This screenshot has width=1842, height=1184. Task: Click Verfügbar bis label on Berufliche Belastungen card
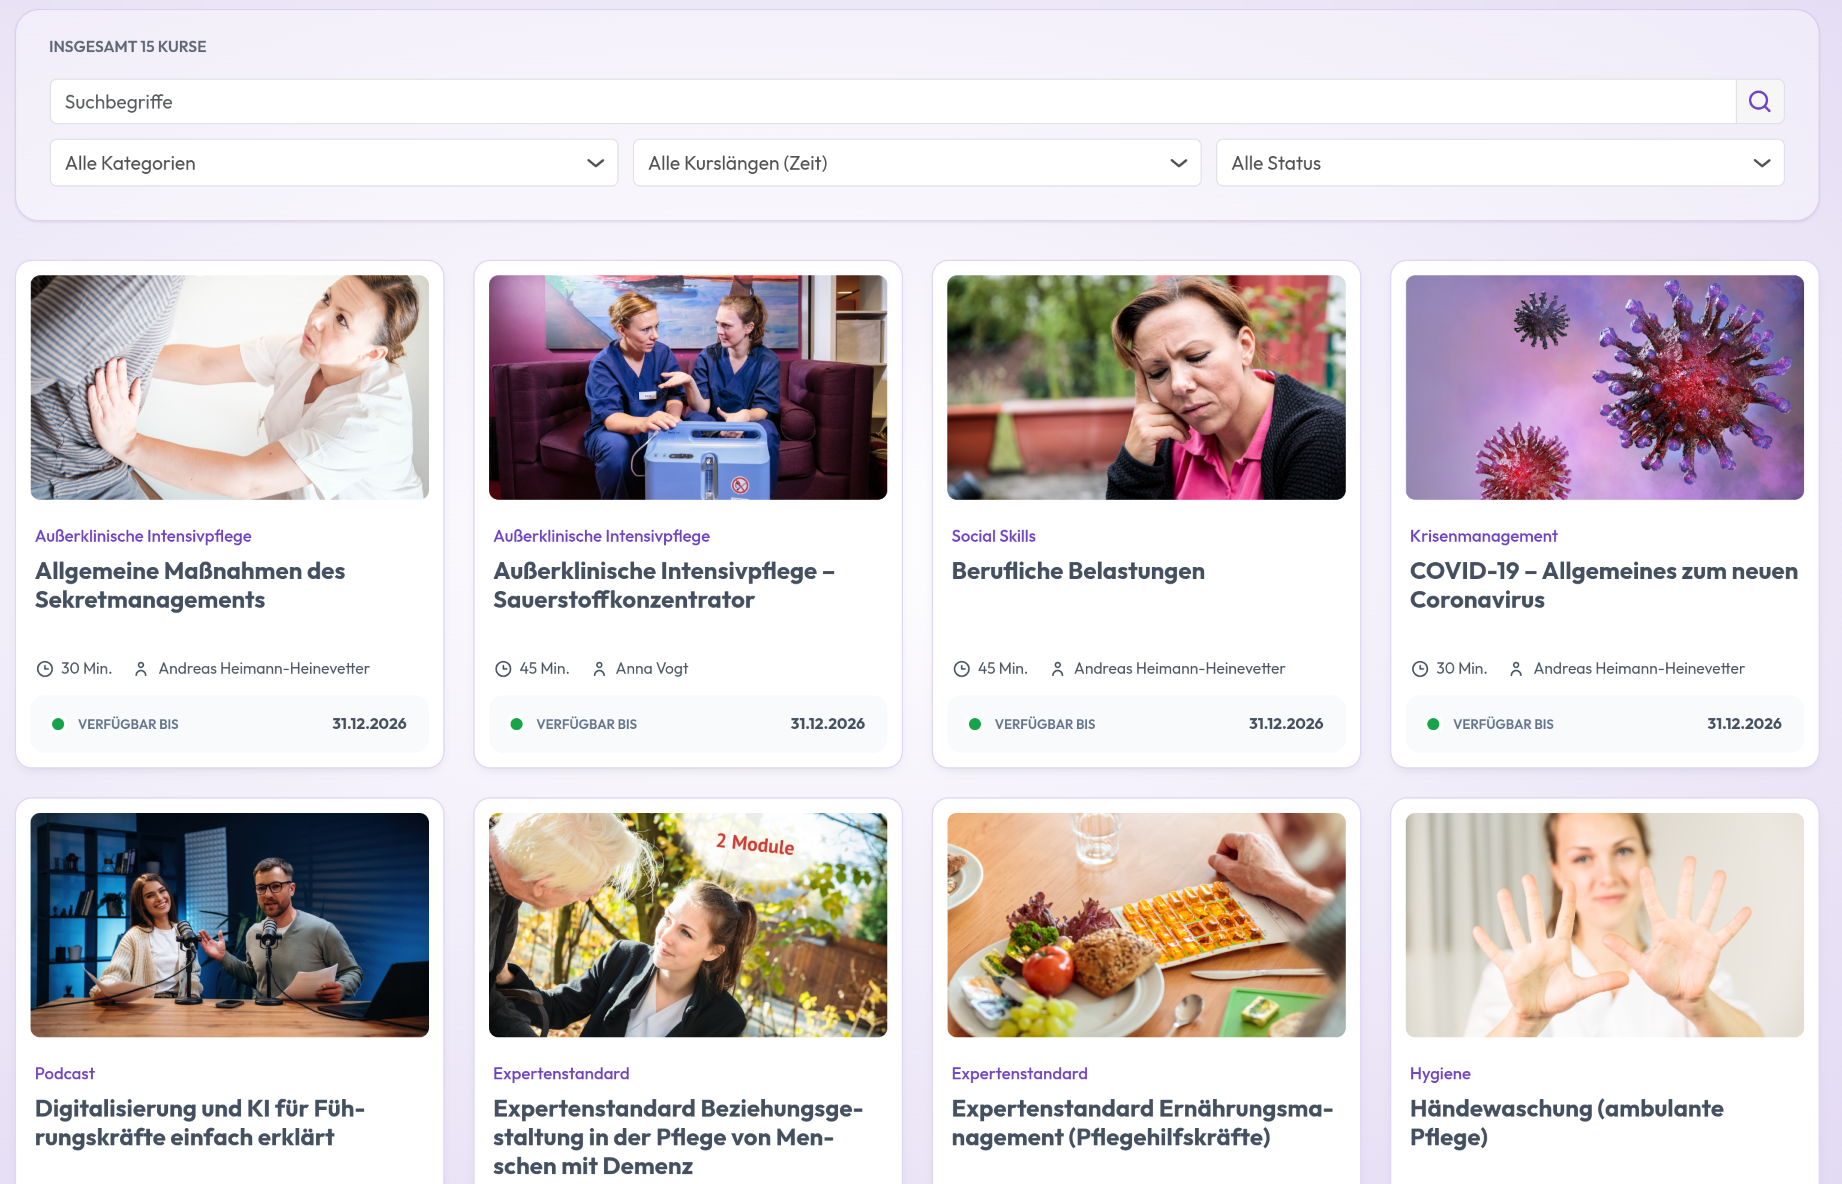[x=1045, y=724]
